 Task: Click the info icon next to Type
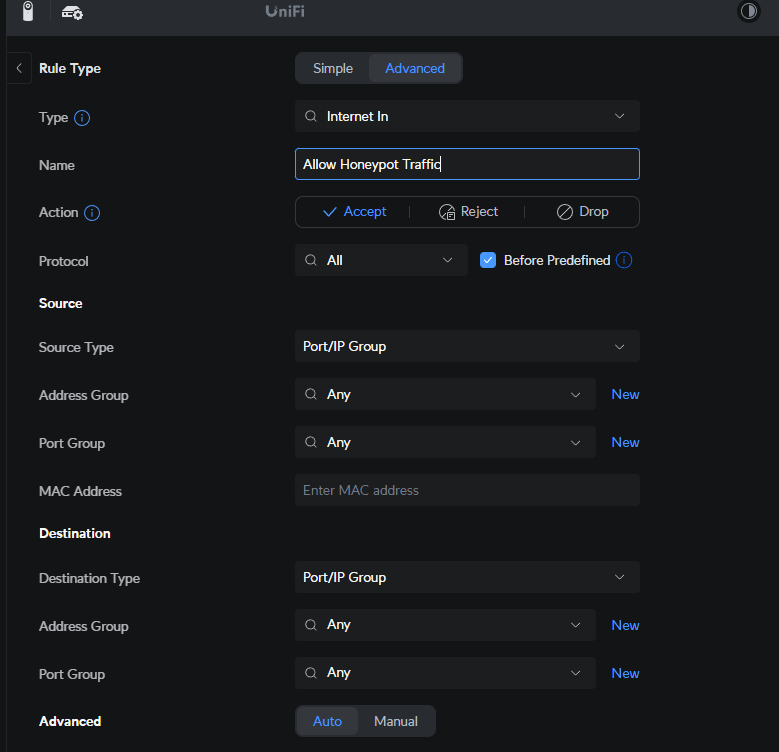[82, 118]
